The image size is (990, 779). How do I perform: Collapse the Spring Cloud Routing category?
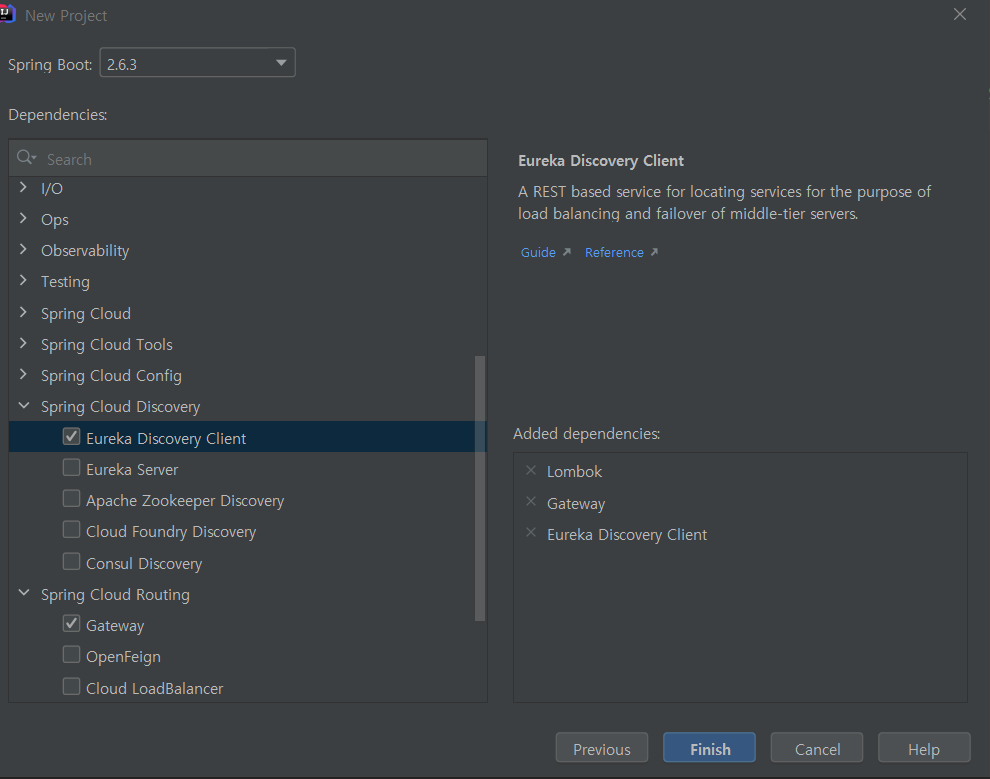[x=24, y=593]
